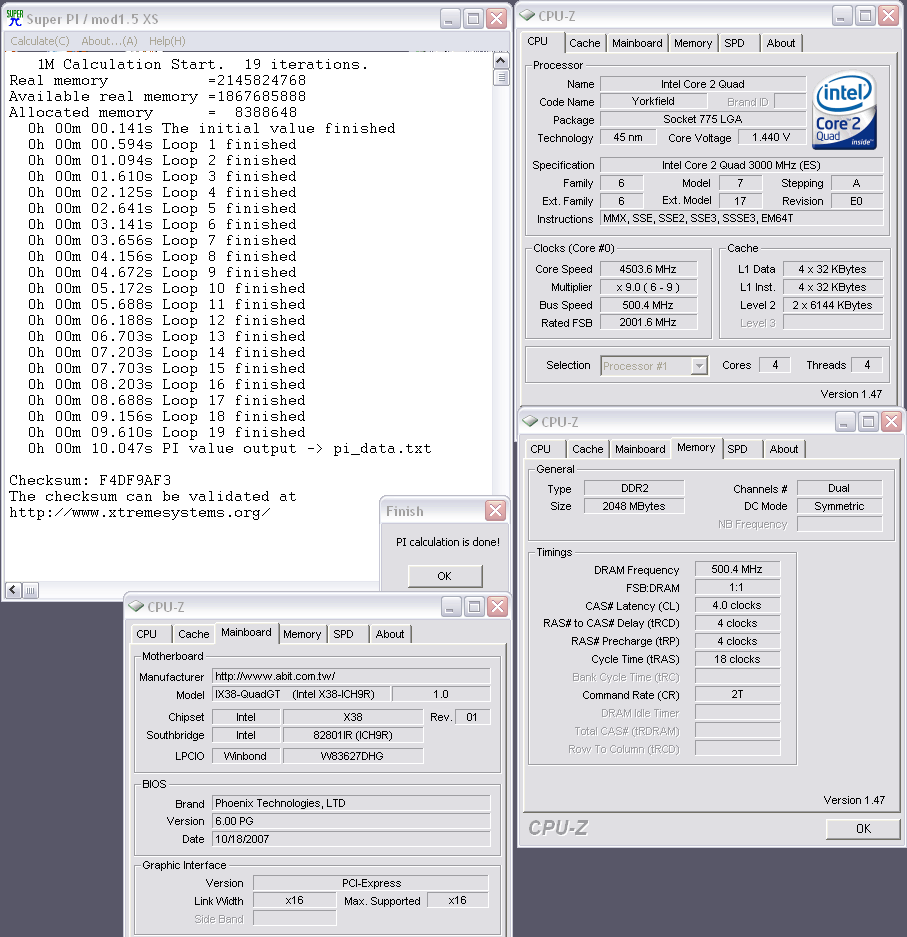Click the top CPU-Z window title icon
Viewport: 907px width, 937px height.
point(528,16)
